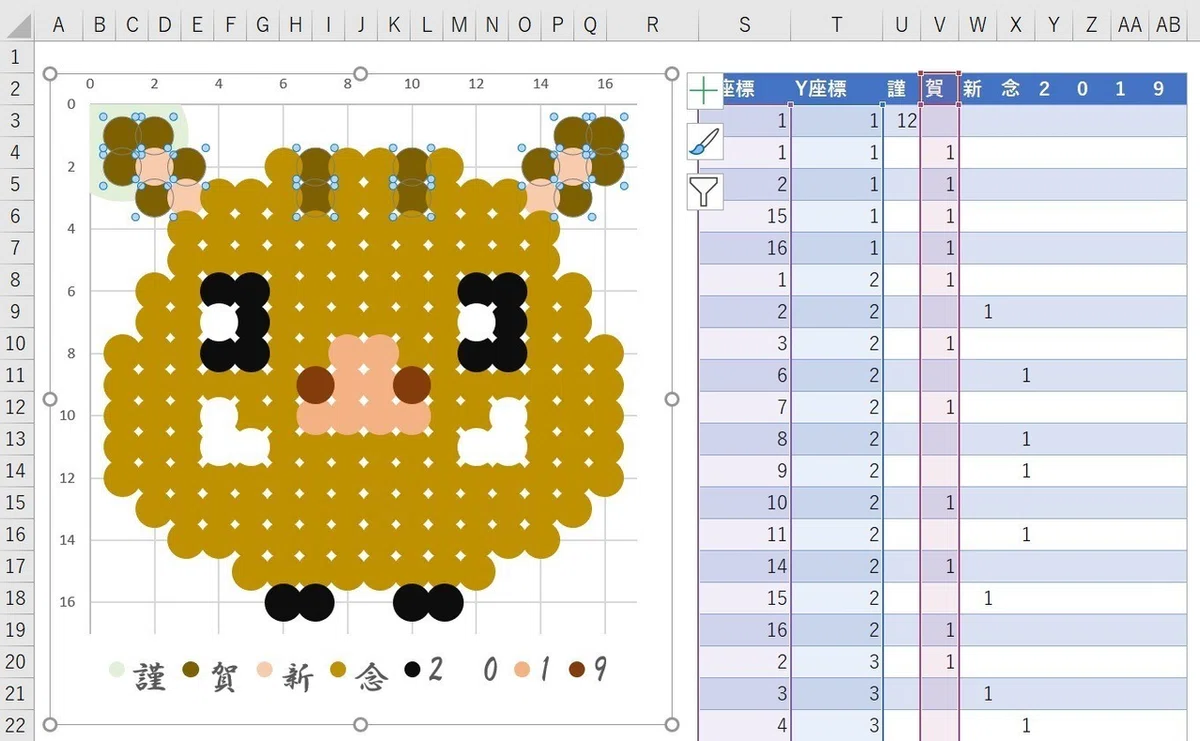The image size is (1200, 741).
Task: Click cell S7 containing 16
Action: [744, 248]
